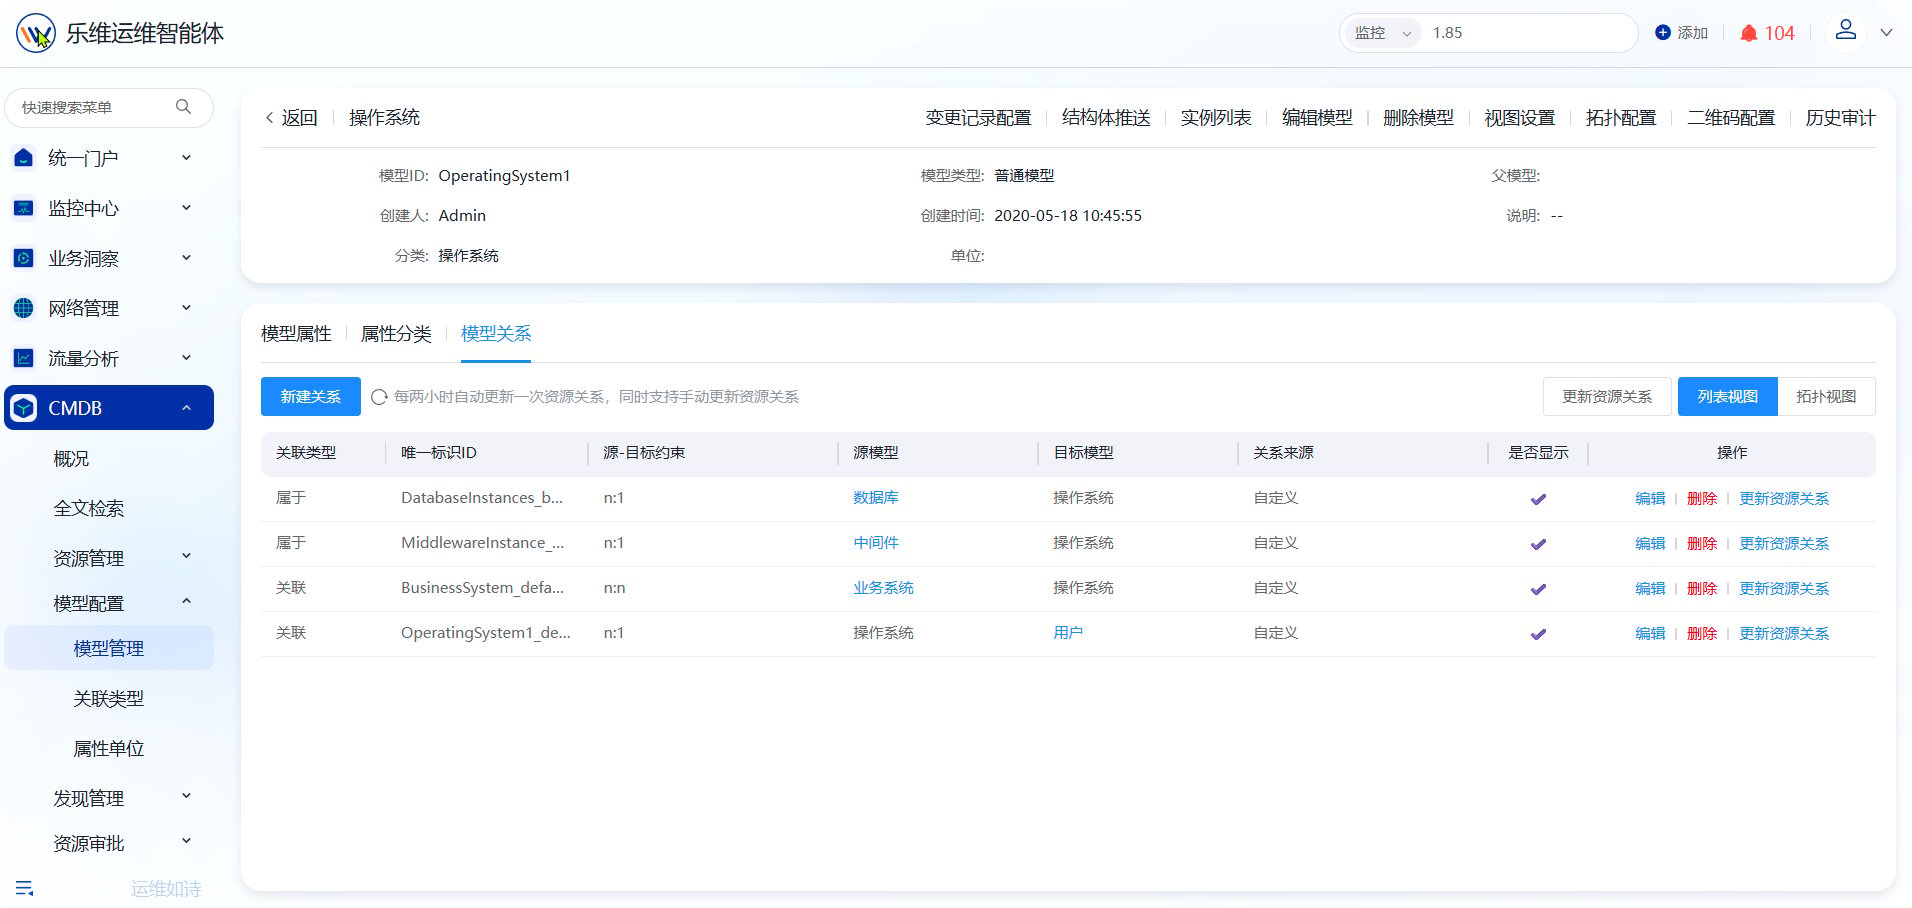Open 全文检索 in the CMDB menu

(89, 508)
